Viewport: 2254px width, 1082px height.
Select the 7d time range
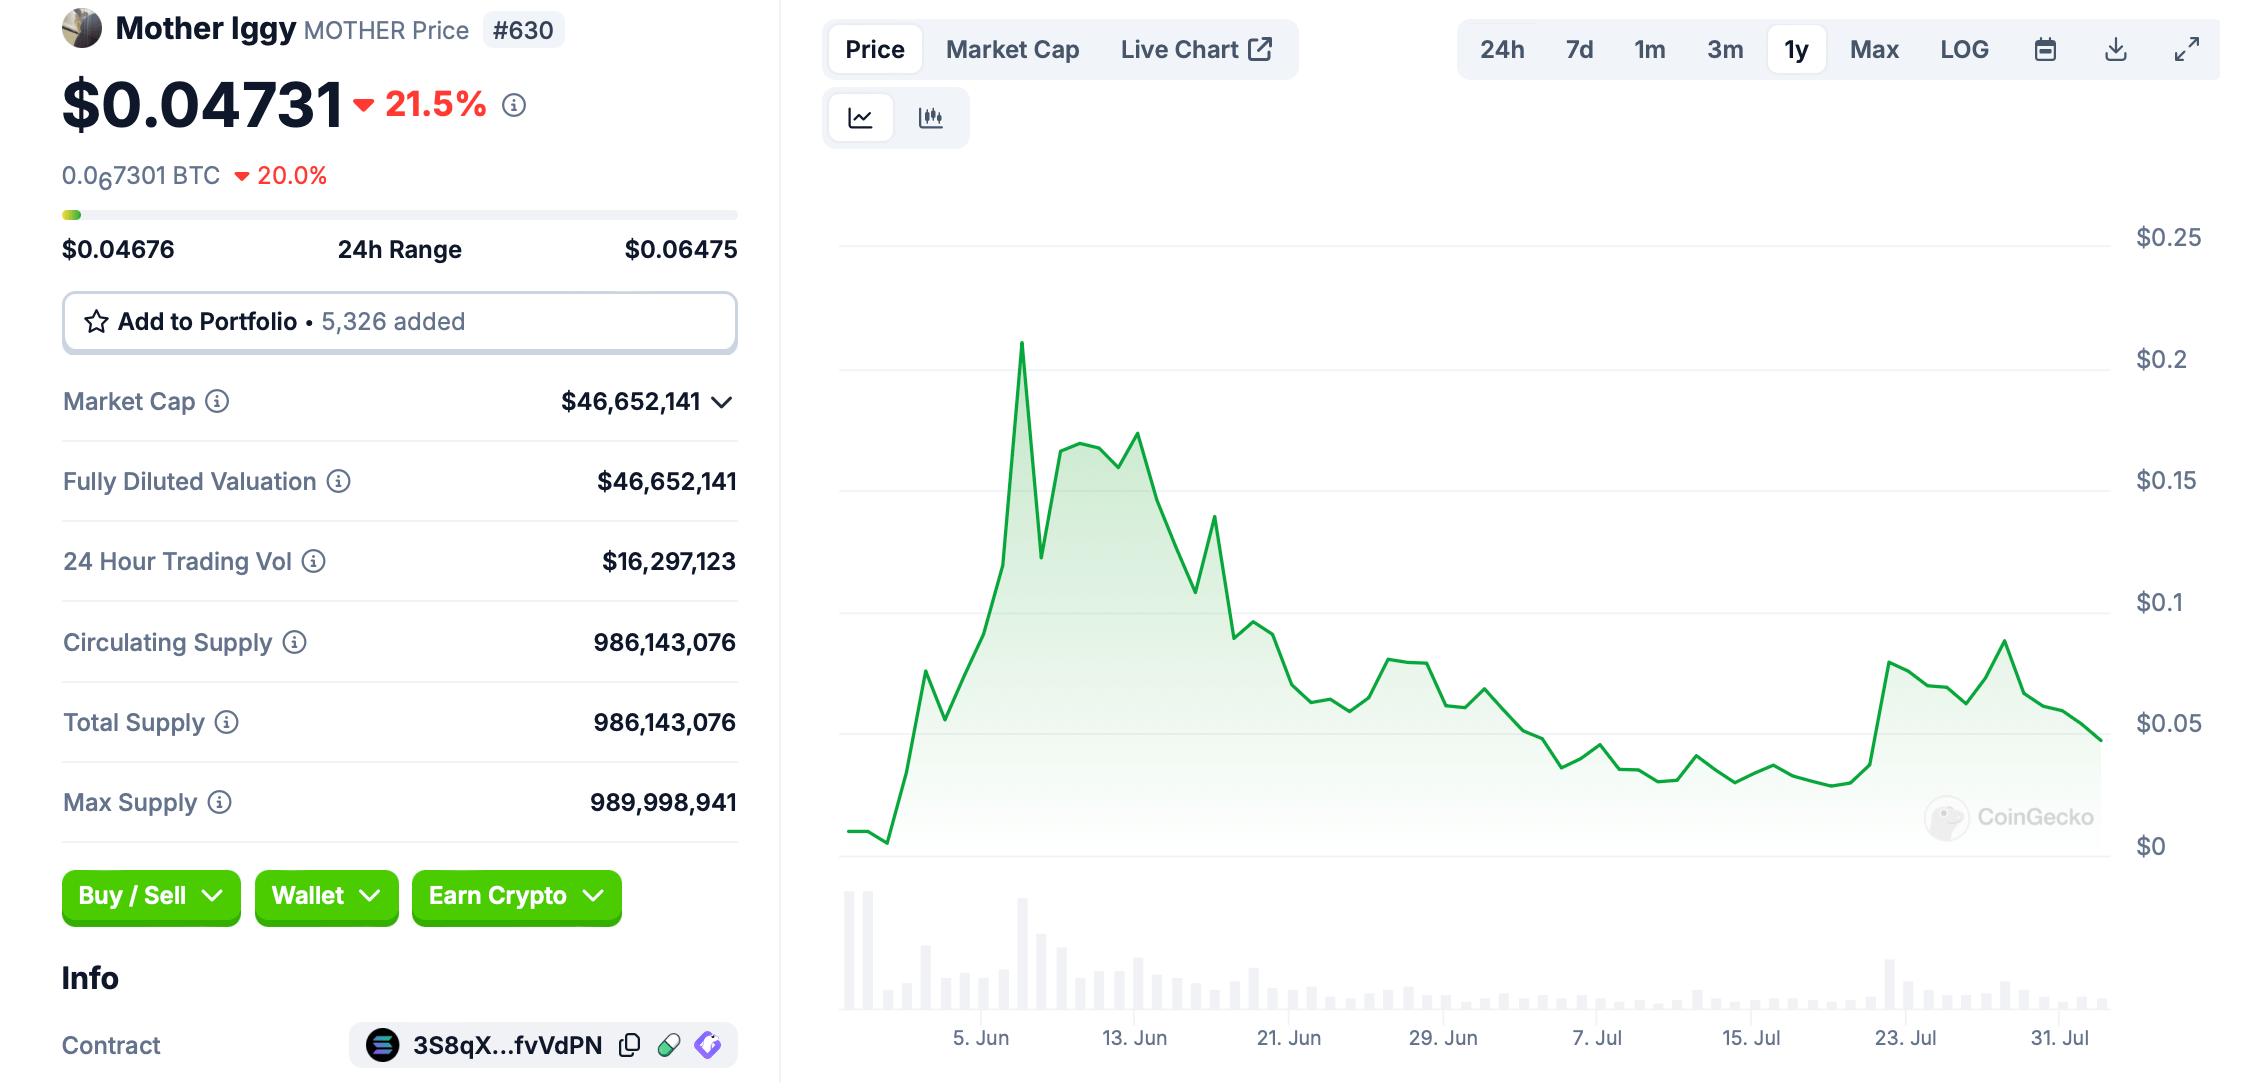[x=1579, y=49]
